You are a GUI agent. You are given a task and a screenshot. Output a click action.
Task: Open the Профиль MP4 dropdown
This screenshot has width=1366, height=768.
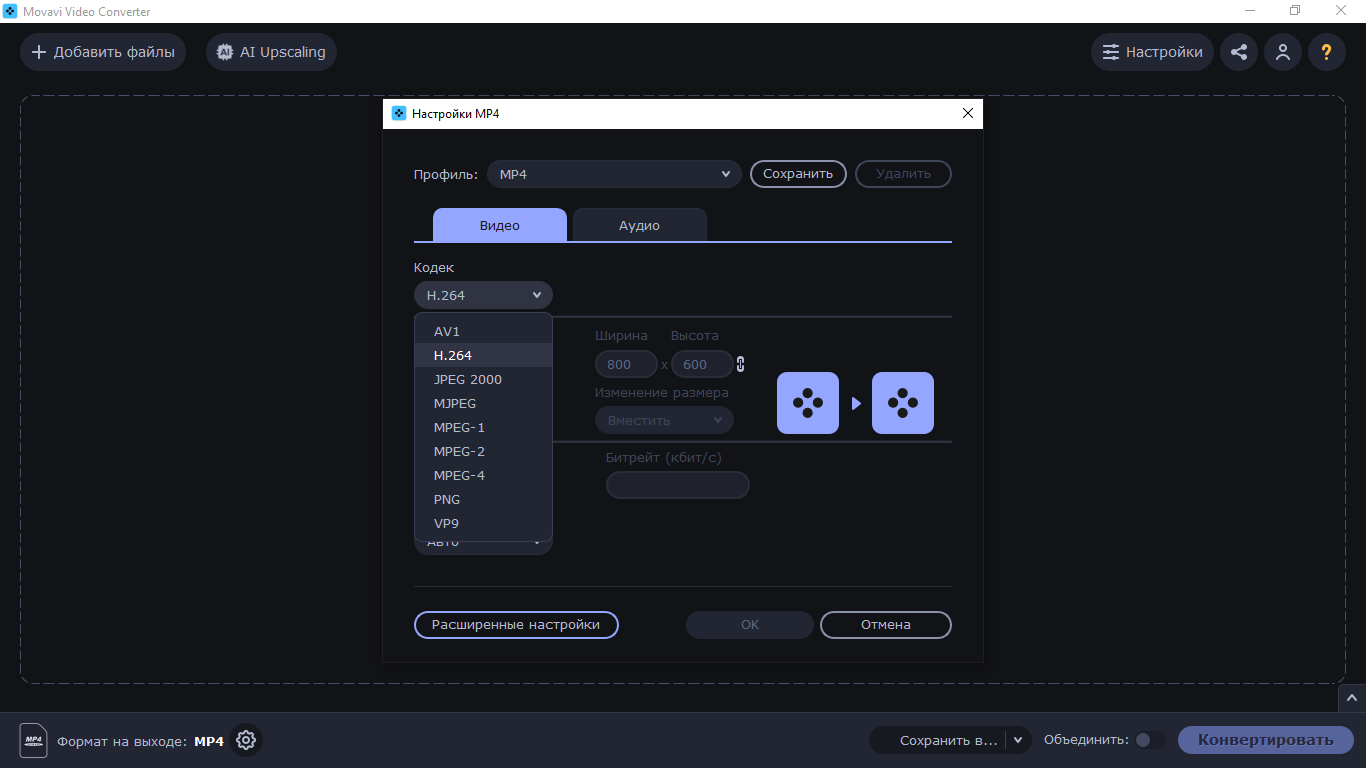tap(614, 174)
